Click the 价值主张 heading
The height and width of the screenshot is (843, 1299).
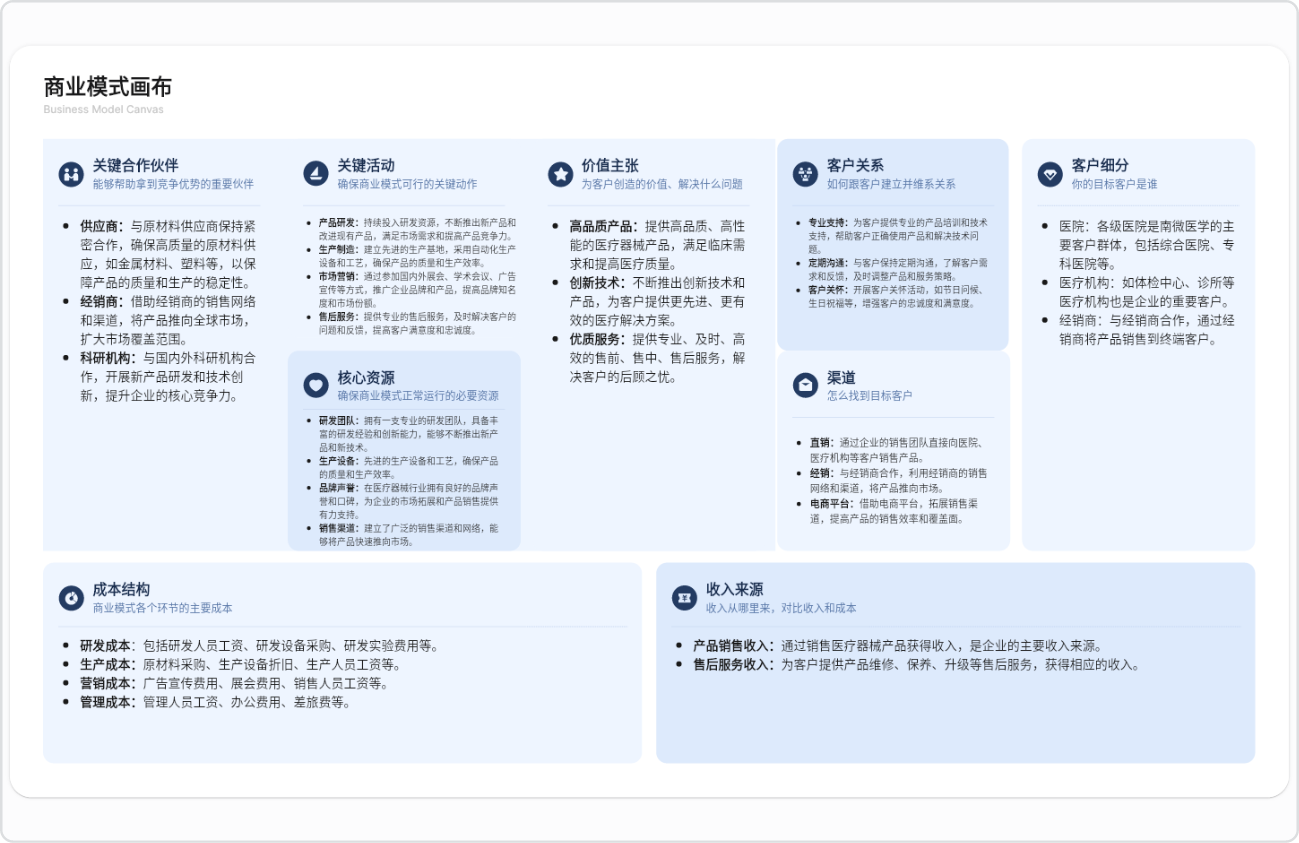(x=610, y=165)
